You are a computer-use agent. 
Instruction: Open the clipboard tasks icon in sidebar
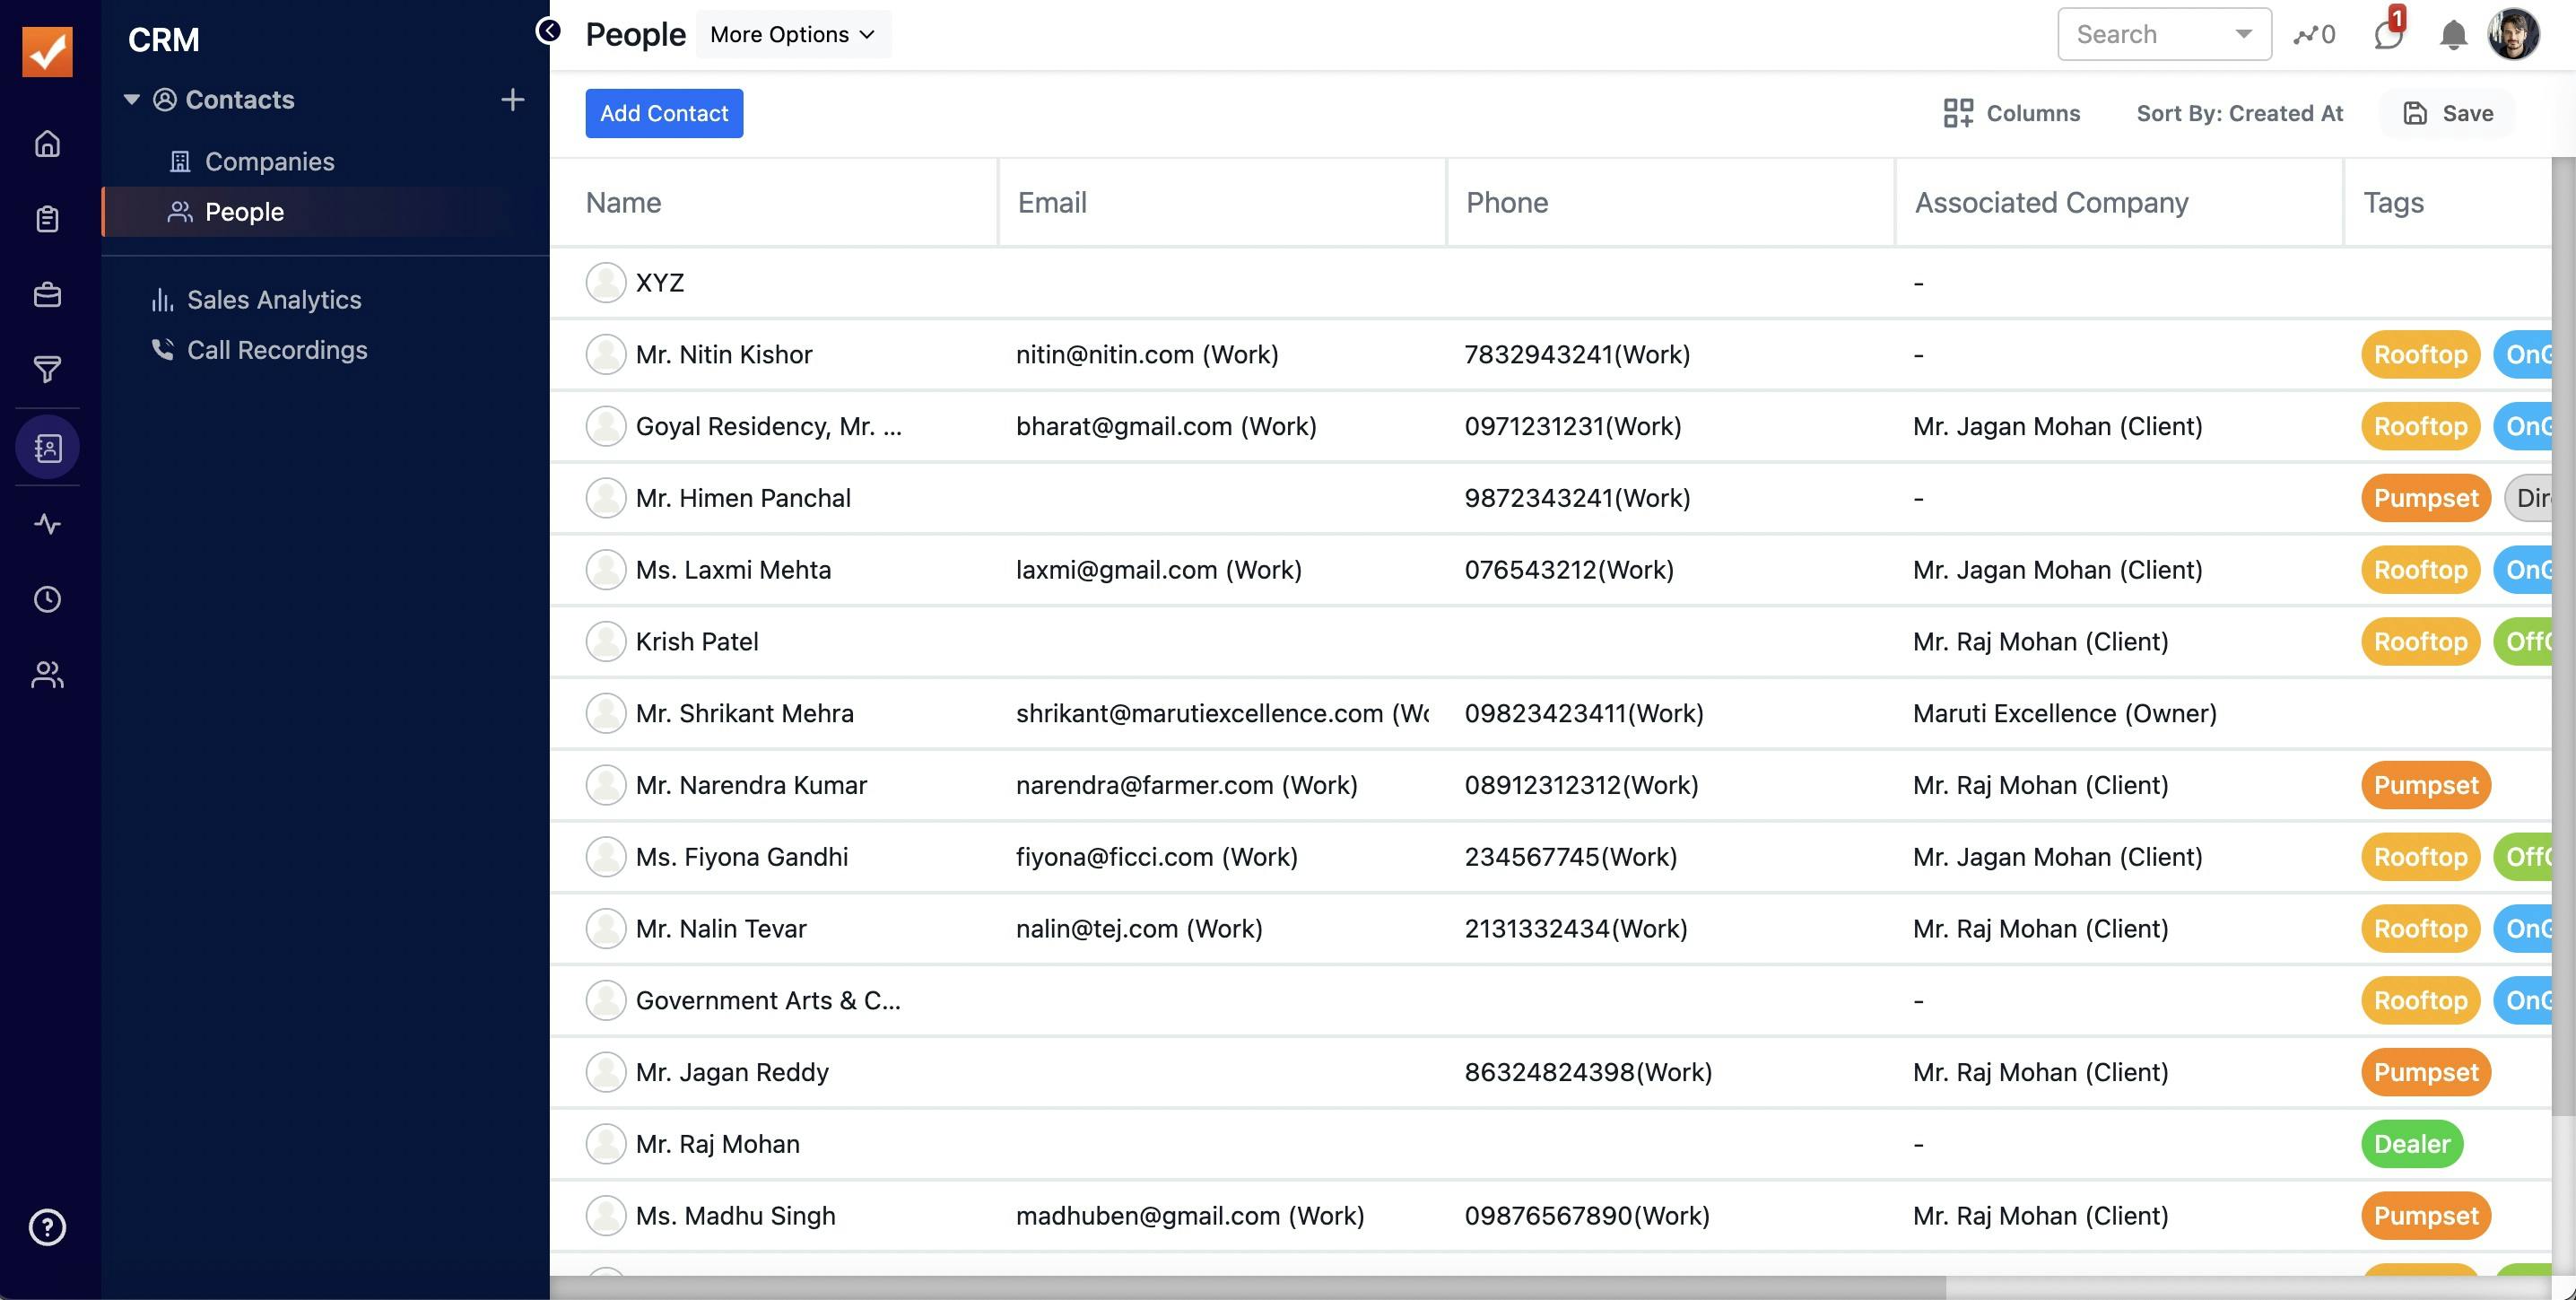click(47, 219)
